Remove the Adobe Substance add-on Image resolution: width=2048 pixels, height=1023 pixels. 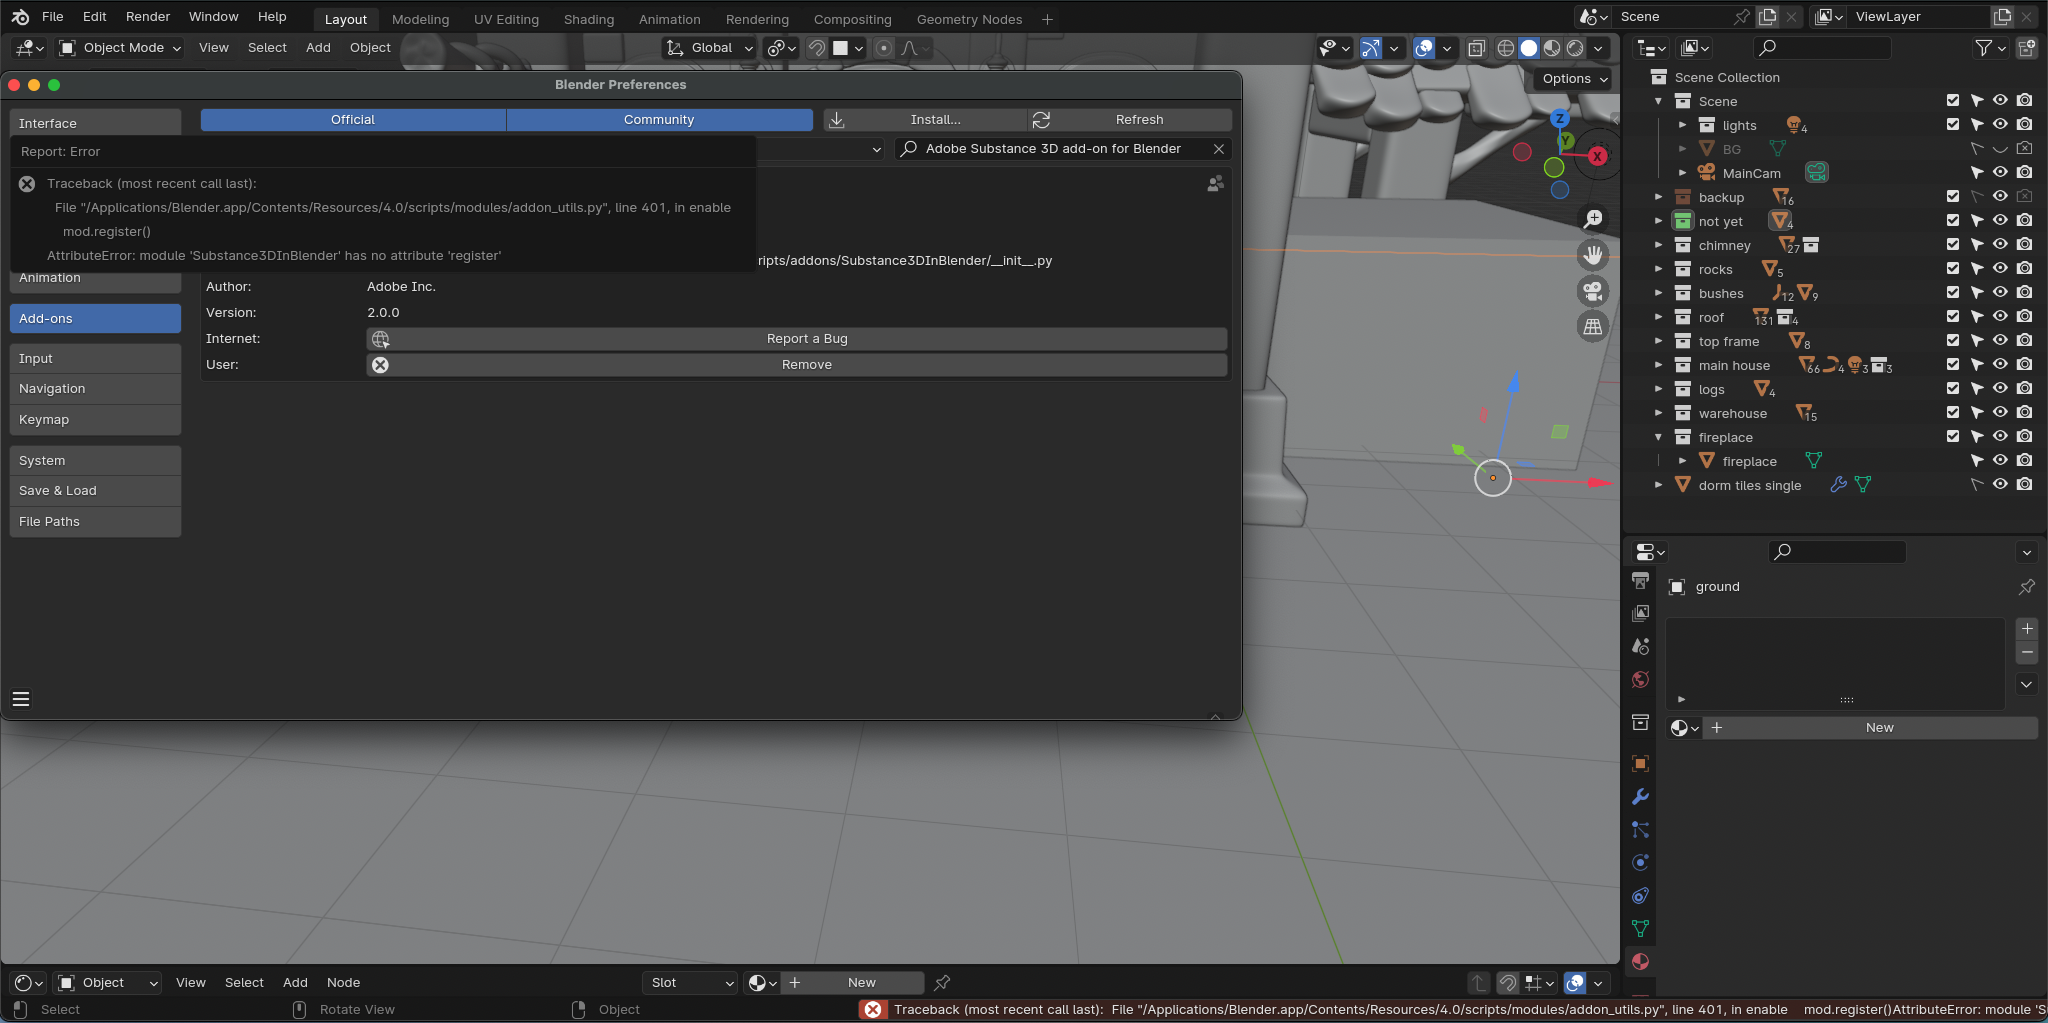point(797,365)
